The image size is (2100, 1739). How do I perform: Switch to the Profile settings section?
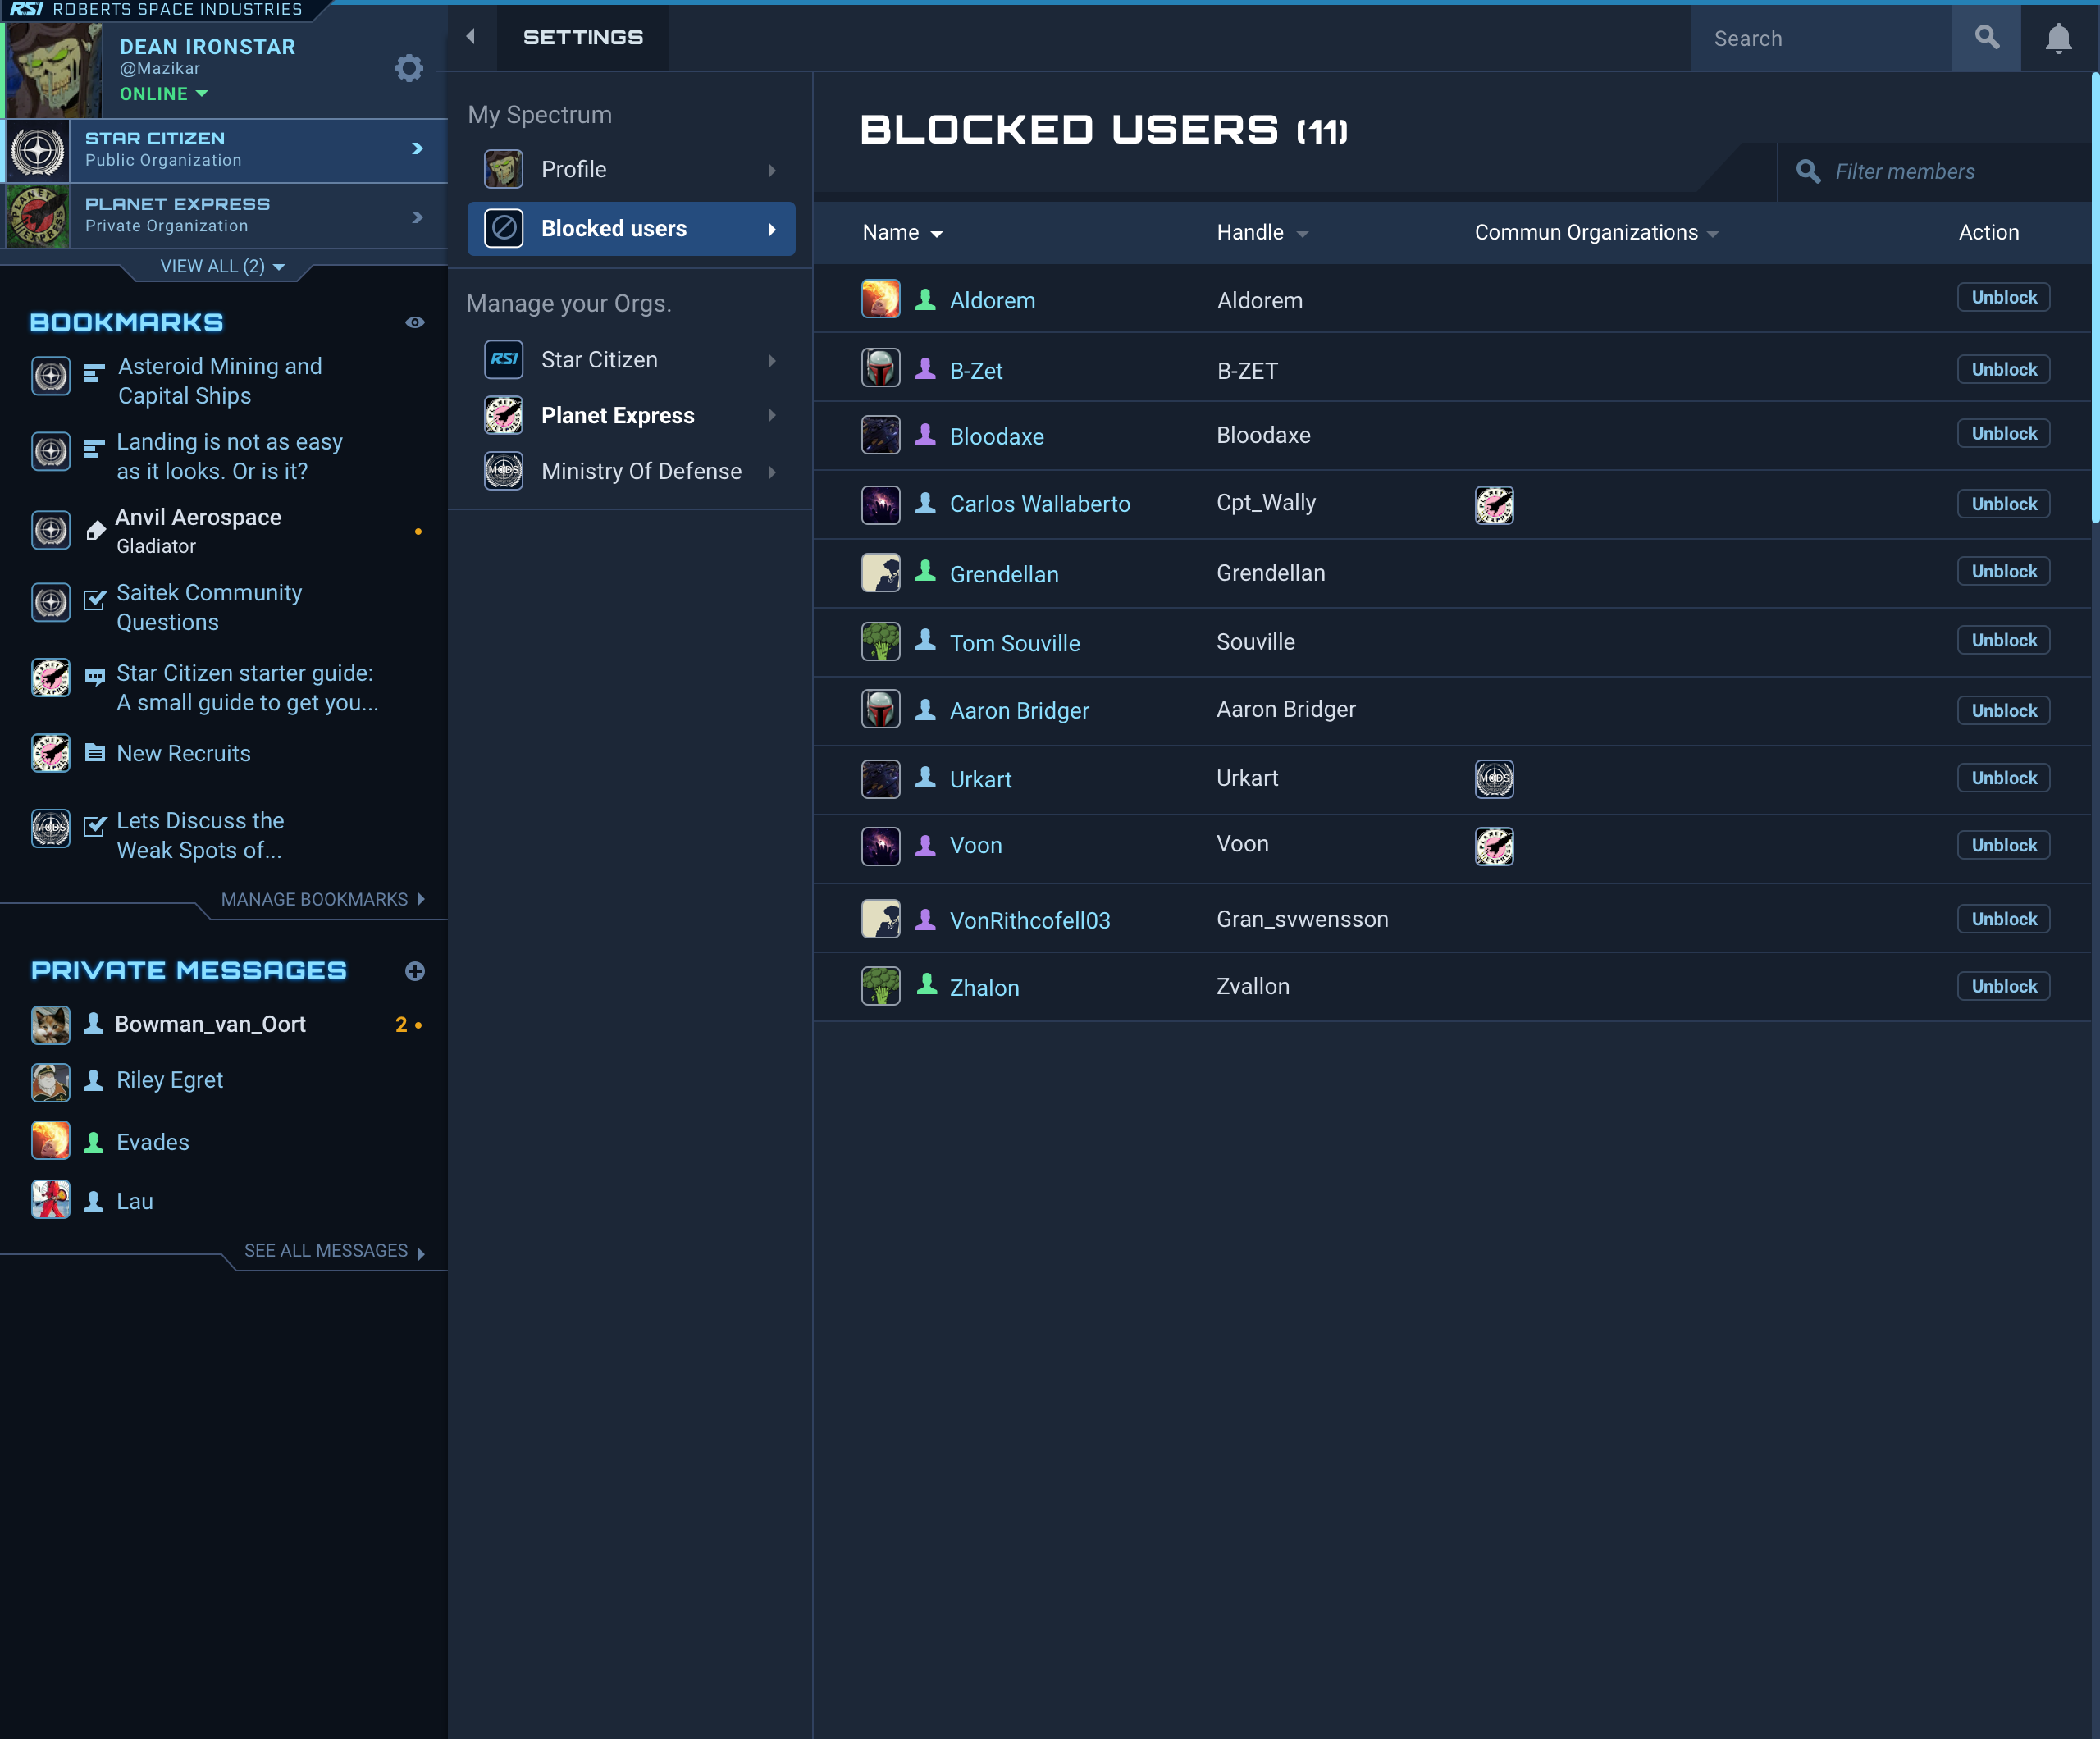(x=631, y=169)
